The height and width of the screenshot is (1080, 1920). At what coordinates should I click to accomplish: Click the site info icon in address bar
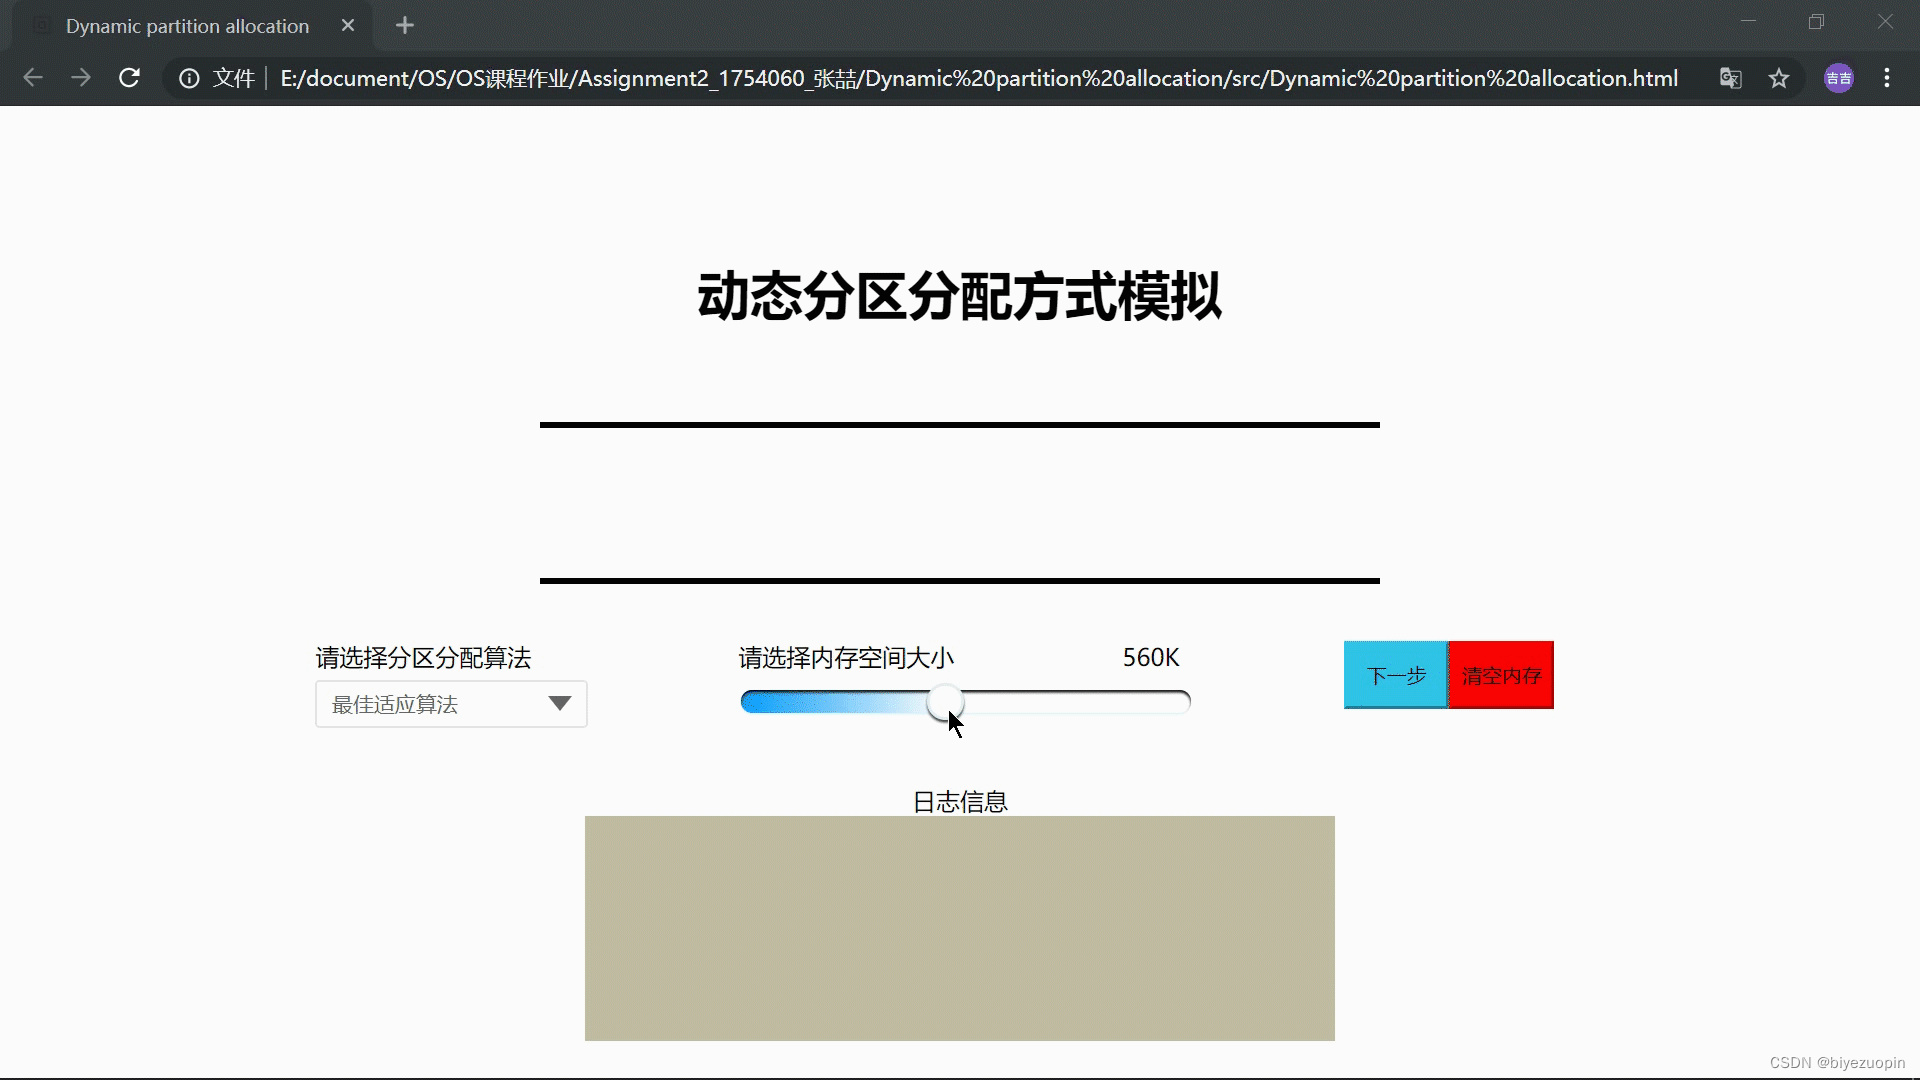click(189, 78)
